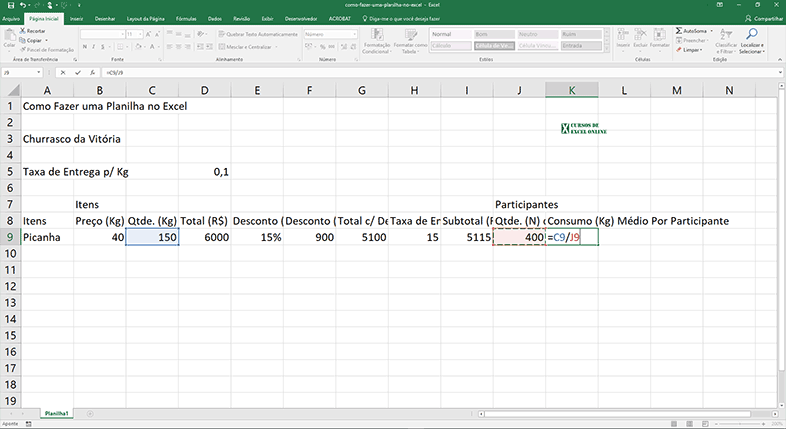Image resolution: width=786 pixels, height=429 pixels.
Task: Click the Select All corner triangle
Action: pyautogui.click(x=13, y=90)
